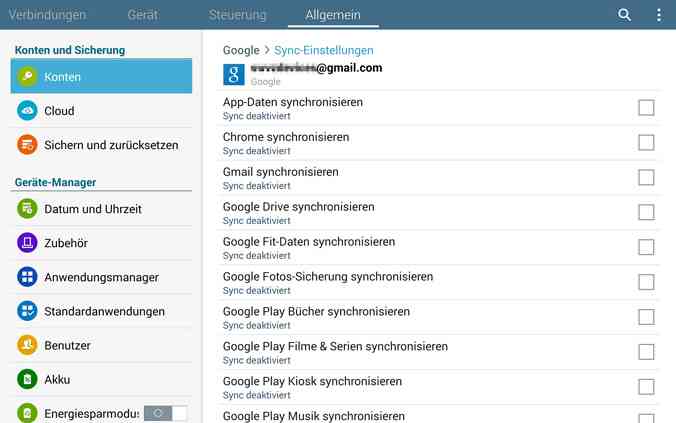
Task: Switch to the Verbindungen tab
Action: [x=47, y=15]
